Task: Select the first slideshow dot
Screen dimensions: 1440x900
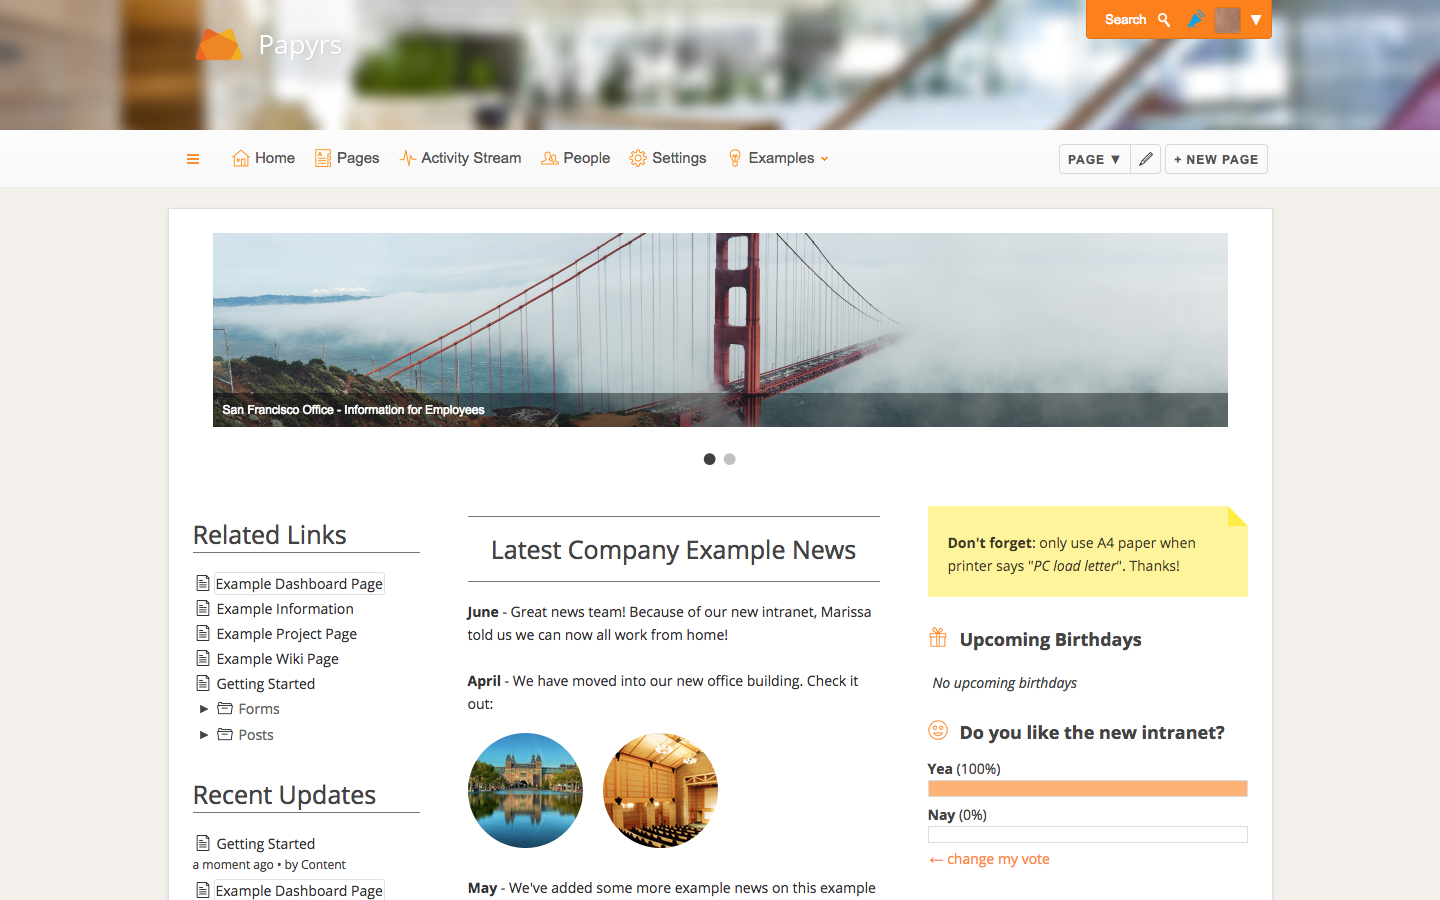Action: coord(709,459)
